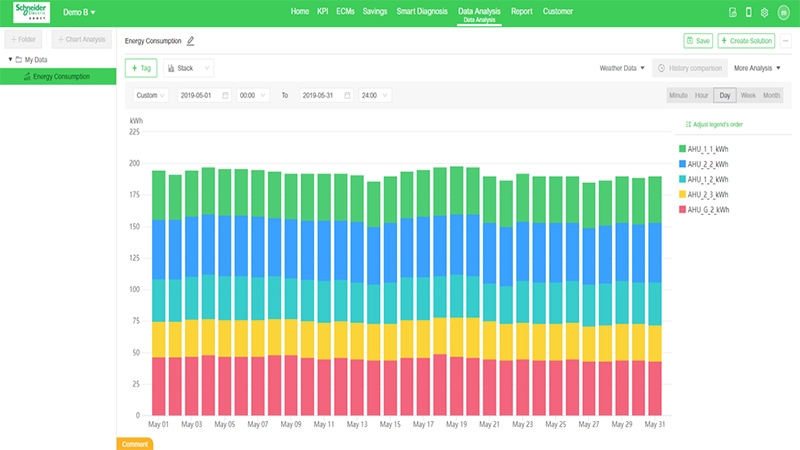Select Month time granularity
This screenshot has height=450, width=800.
771,95
